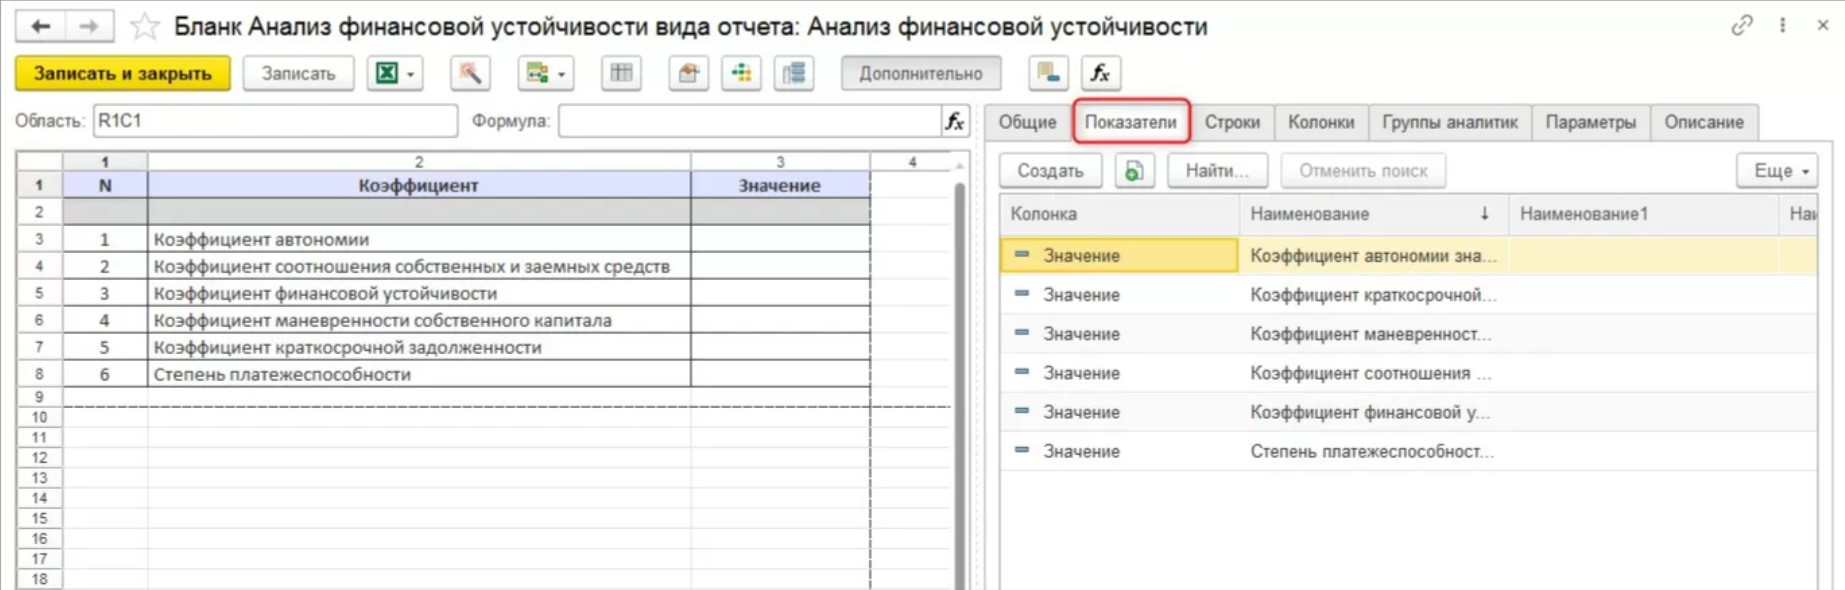
Task: Click the Наименование1 column header
Action: click(x=1643, y=214)
